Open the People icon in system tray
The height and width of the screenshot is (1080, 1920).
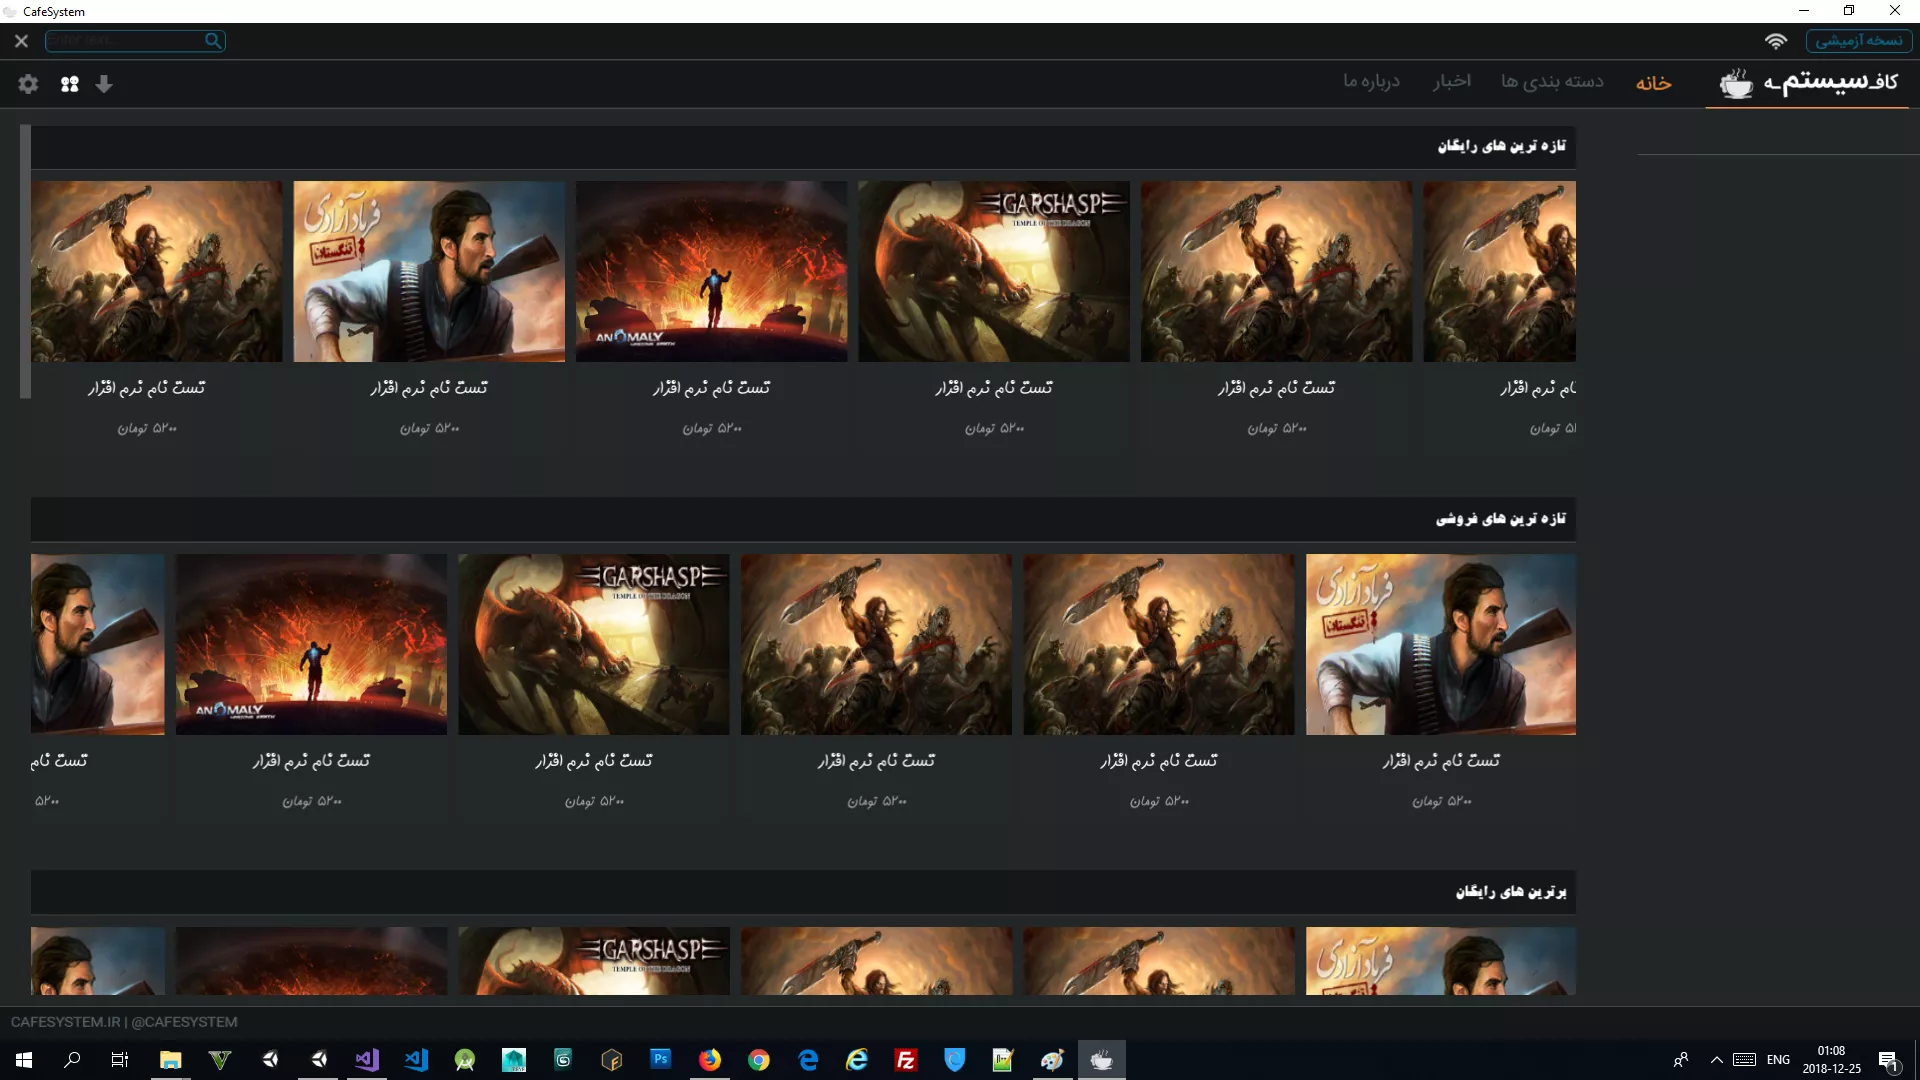pos(1681,1060)
